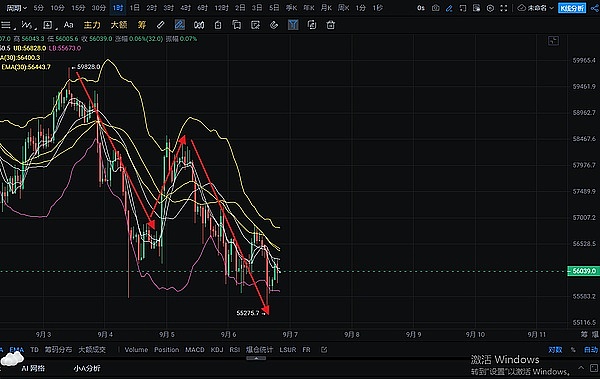Select the 12时 timeframe
The width and height of the screenshot is (600, 379).
coord(221,8)
